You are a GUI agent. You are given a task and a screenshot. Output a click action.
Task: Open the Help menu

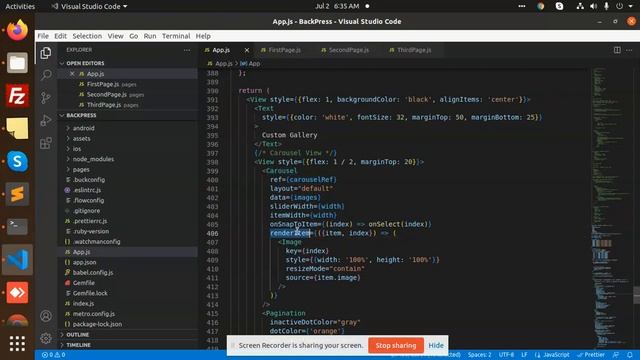[203, 36]
